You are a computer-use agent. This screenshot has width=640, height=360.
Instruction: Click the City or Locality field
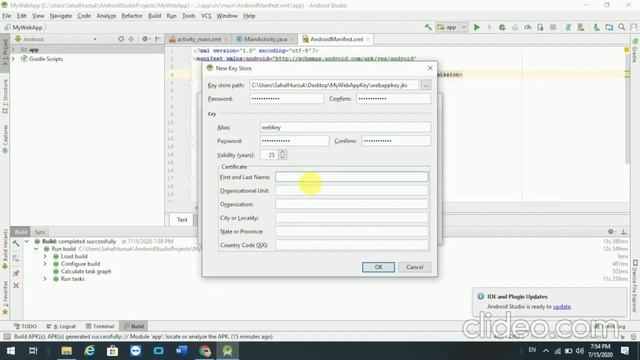351,218
